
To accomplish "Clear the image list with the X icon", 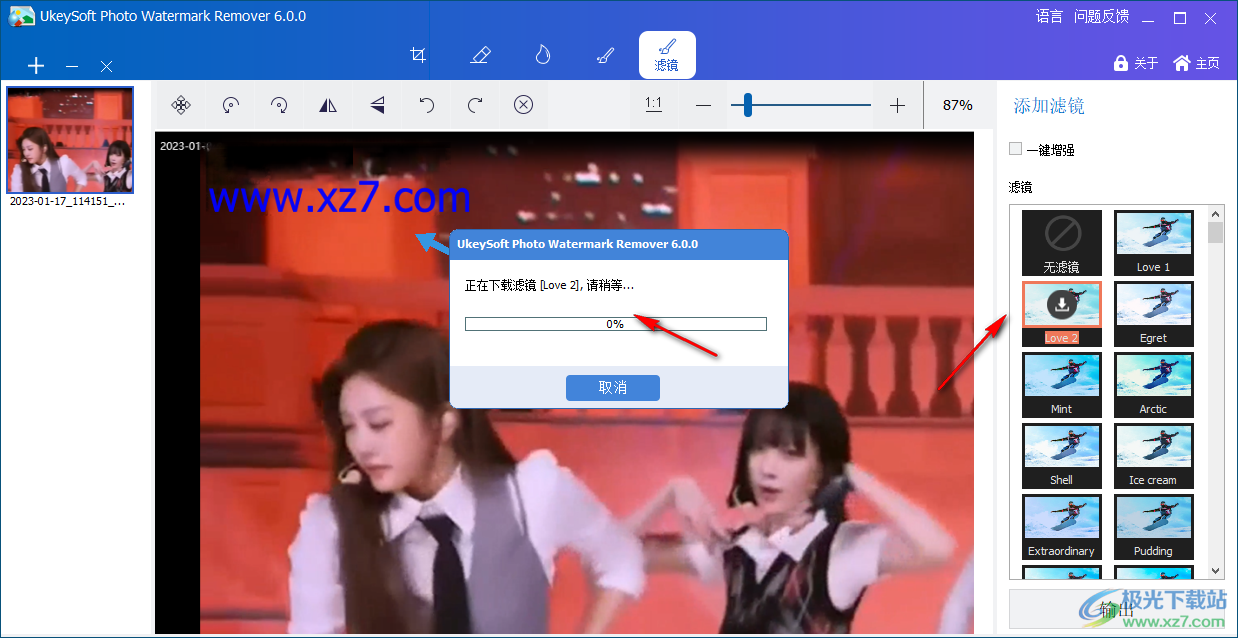I will pos(106,66).
